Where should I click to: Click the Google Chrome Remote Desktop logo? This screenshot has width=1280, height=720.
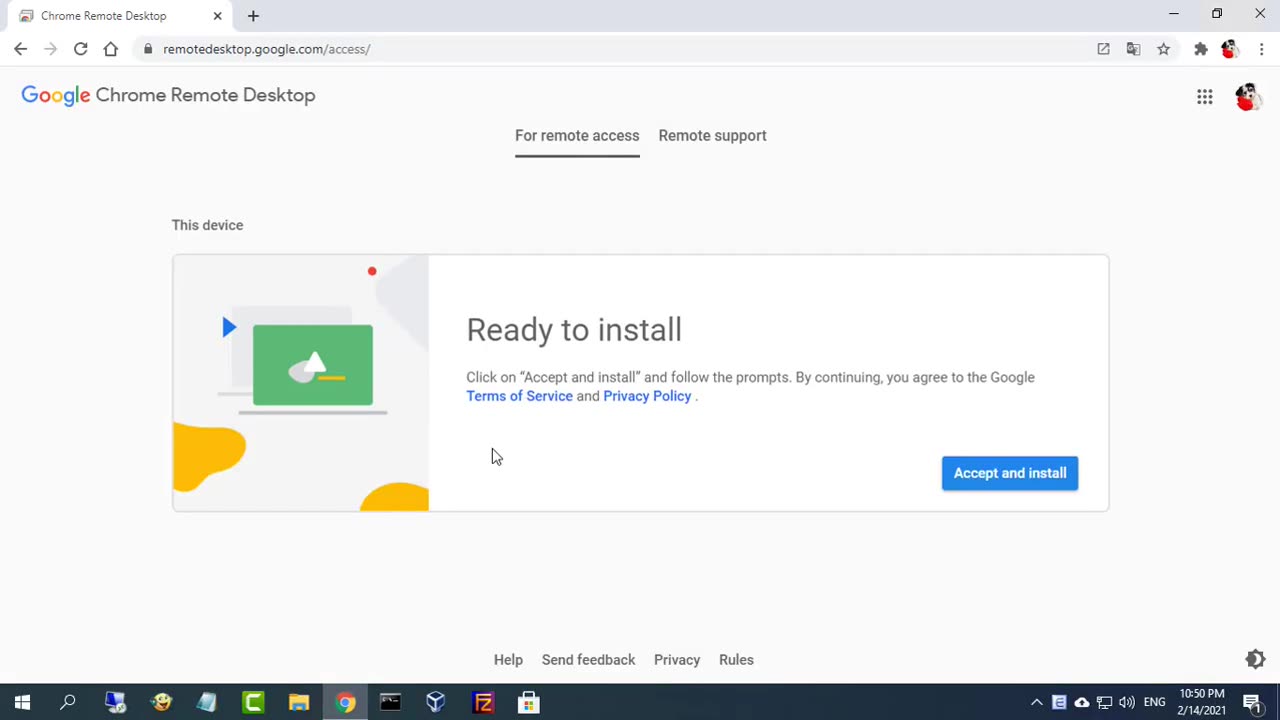[168, 95]
